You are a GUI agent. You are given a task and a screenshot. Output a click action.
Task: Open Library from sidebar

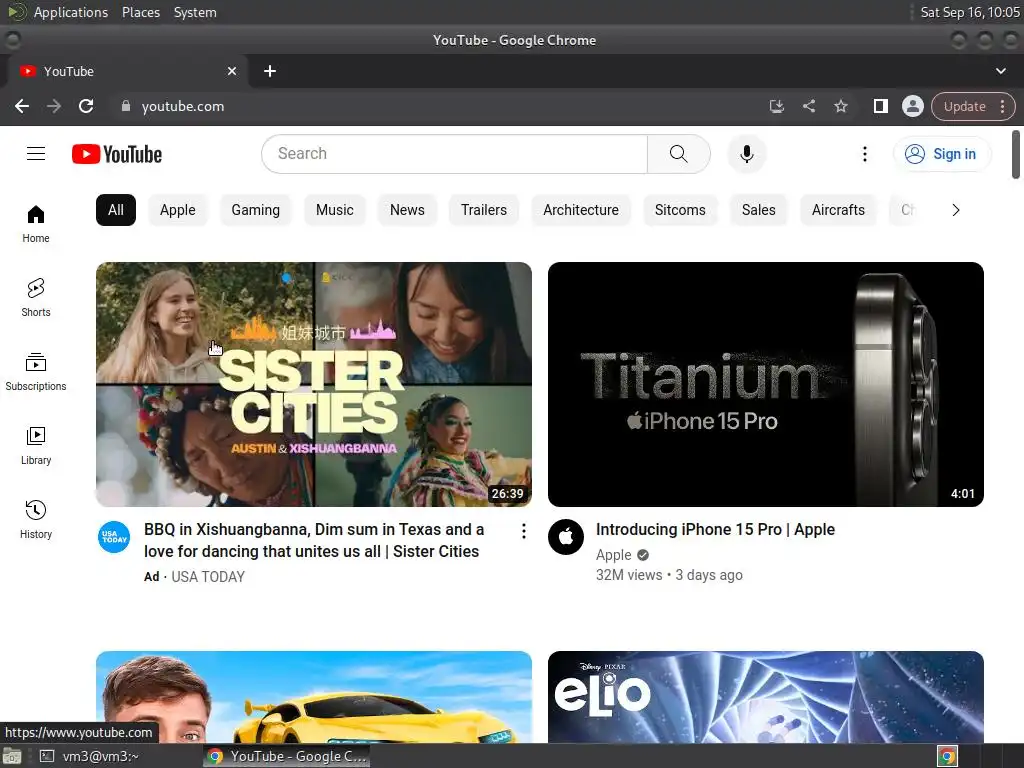[x=36, y=445]
